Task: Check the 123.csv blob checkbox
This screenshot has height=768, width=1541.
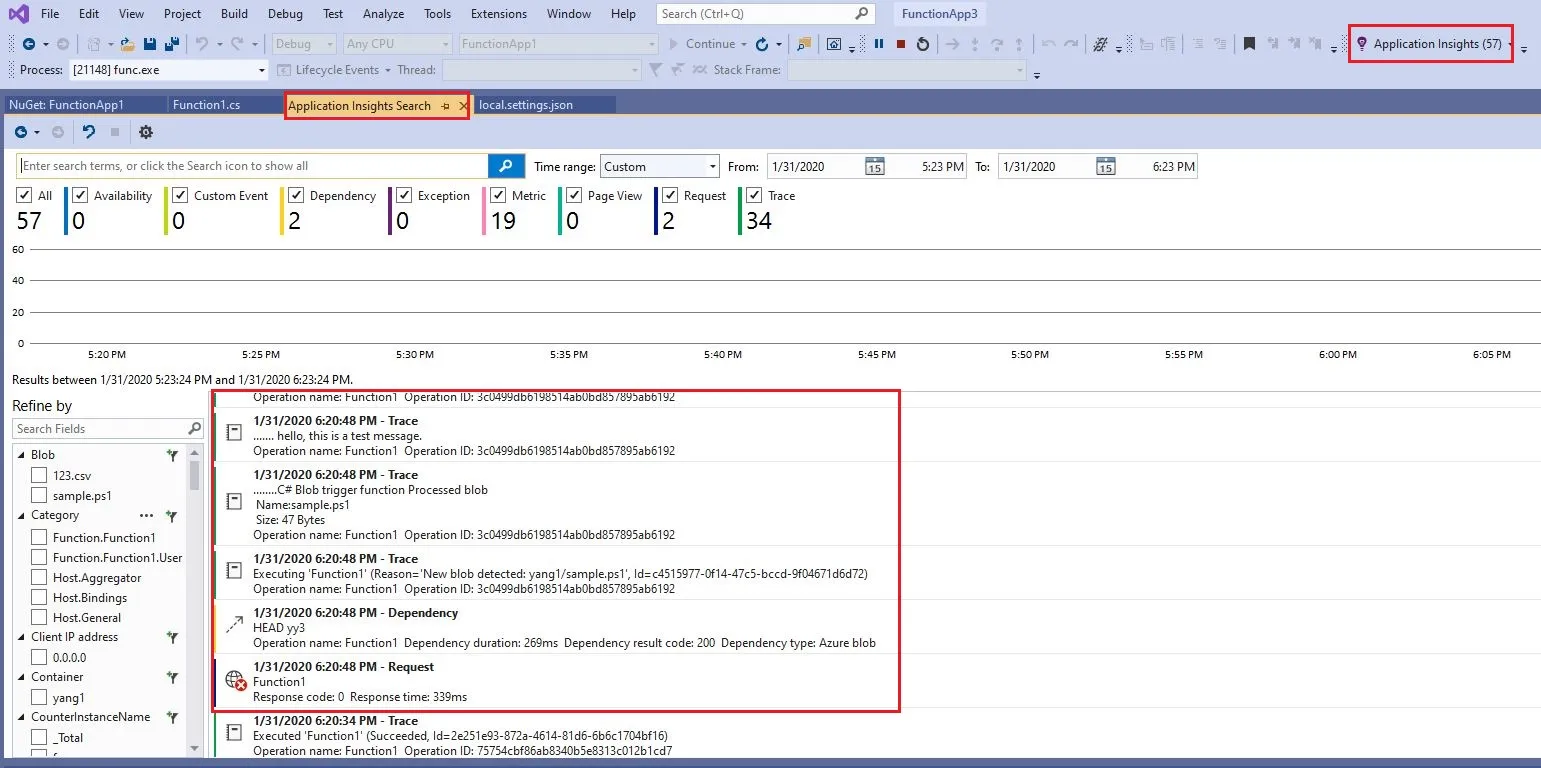Action: tap(39, 476)
